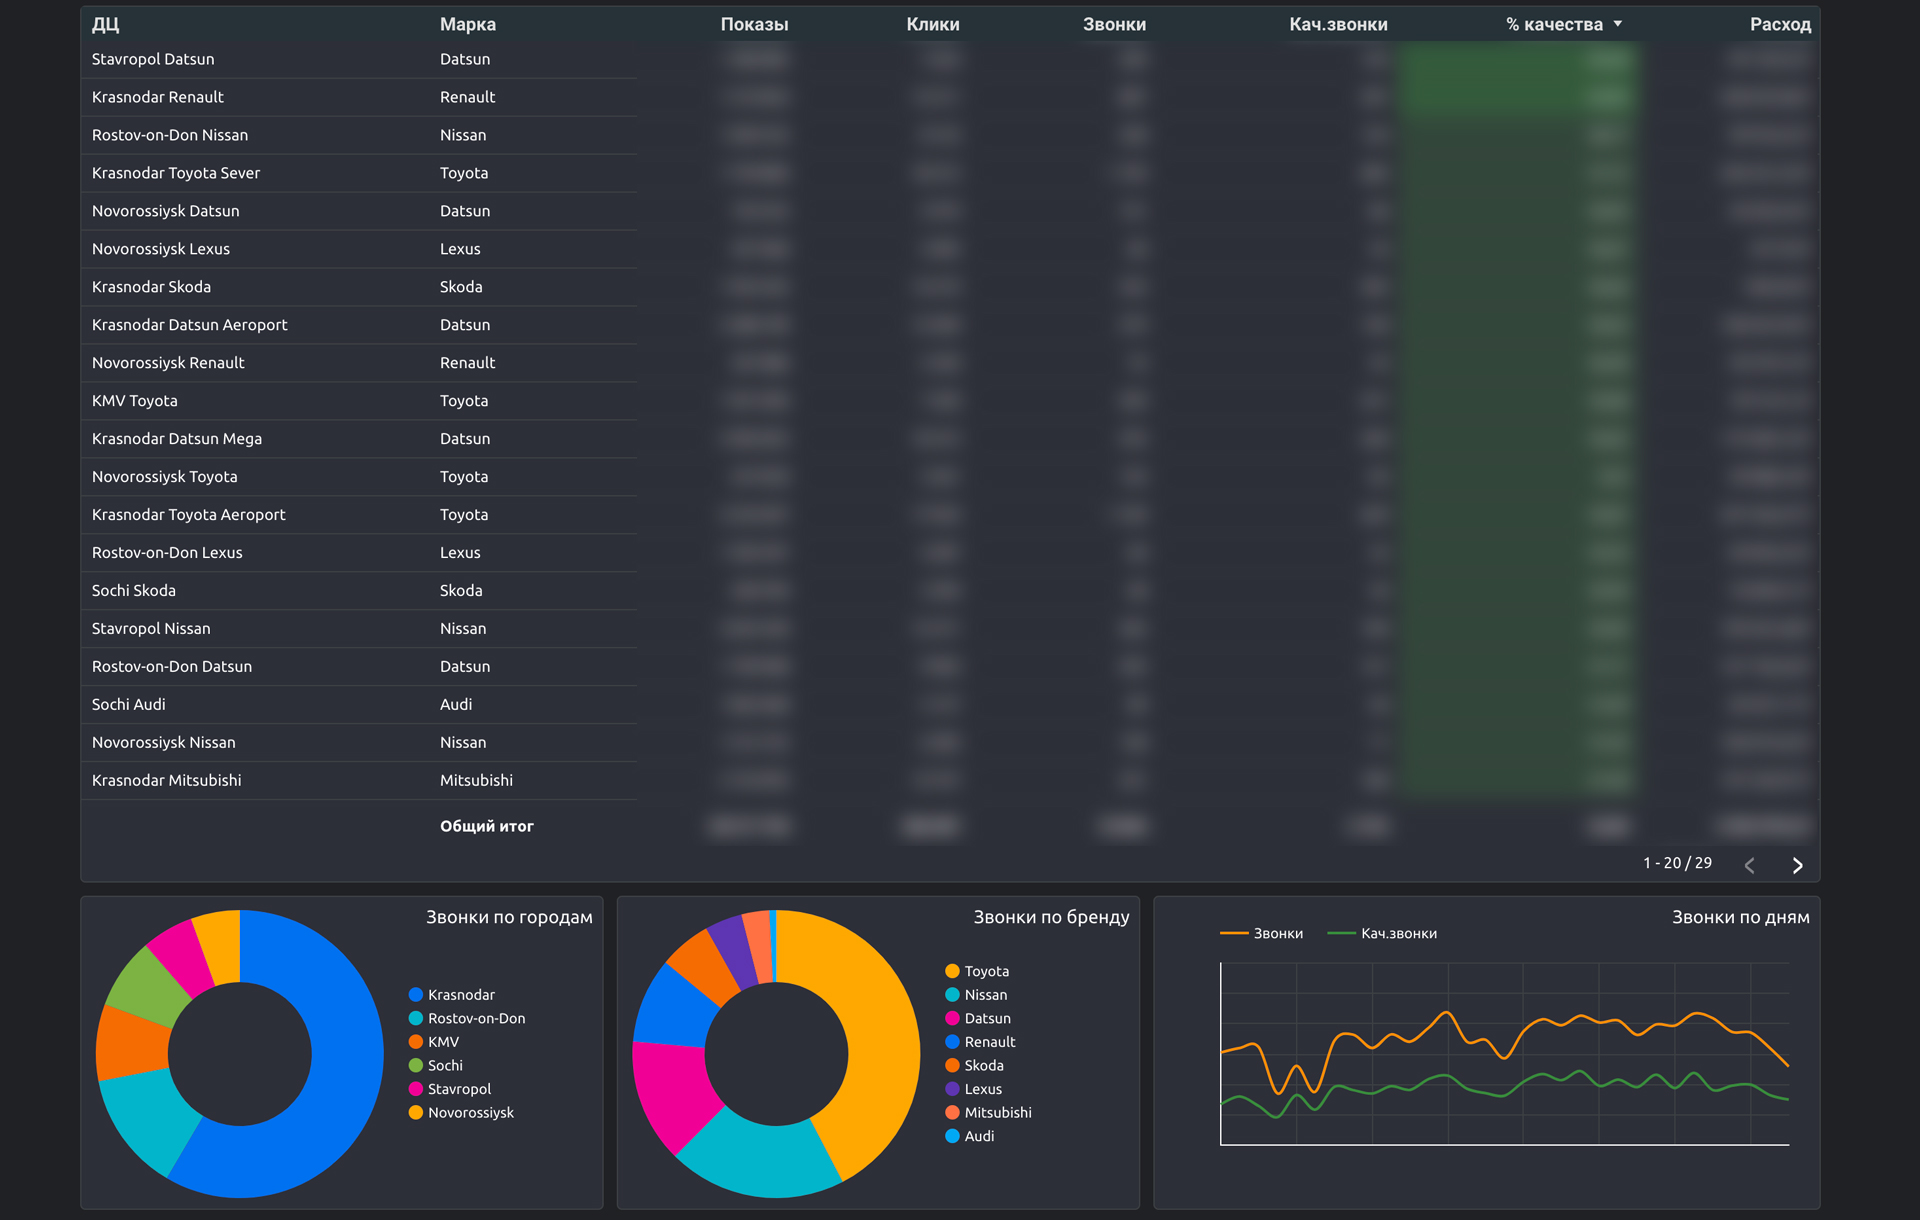1920x1220 pixels.
Task: Click the 1 - 20 / 29 page indicator
Action: click(1677, 863)
